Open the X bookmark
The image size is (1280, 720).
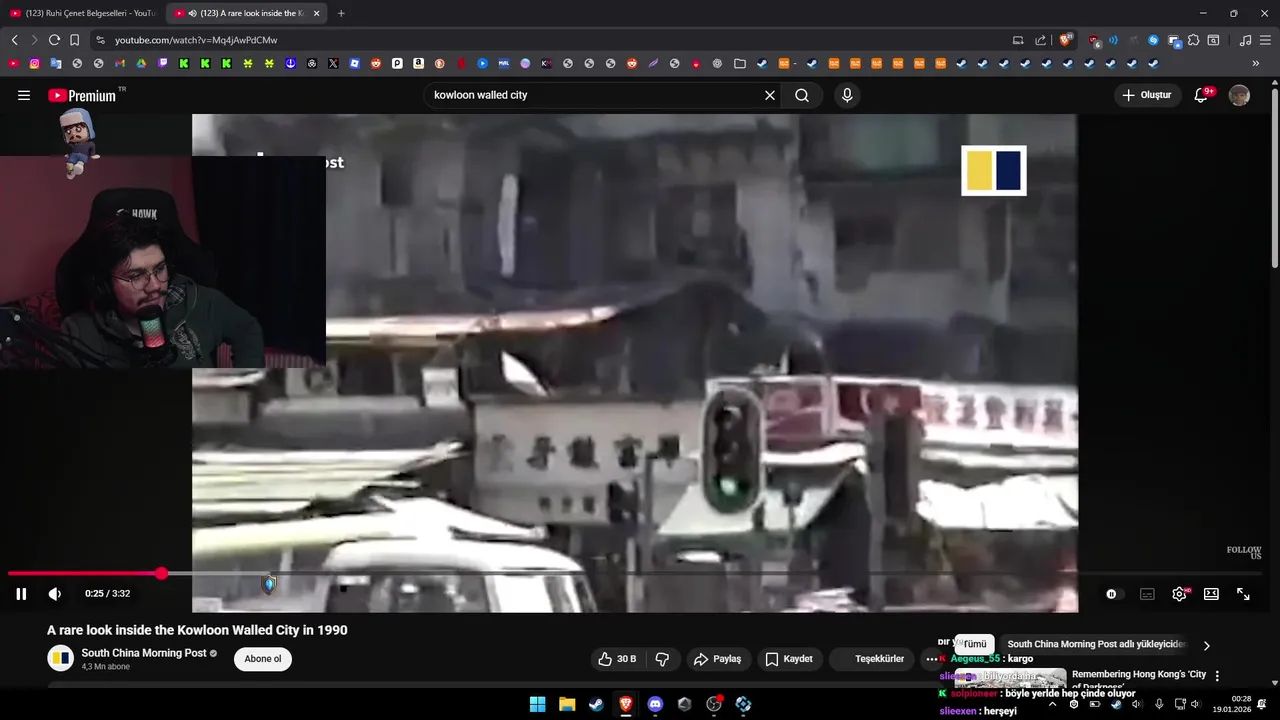[333, 64]
